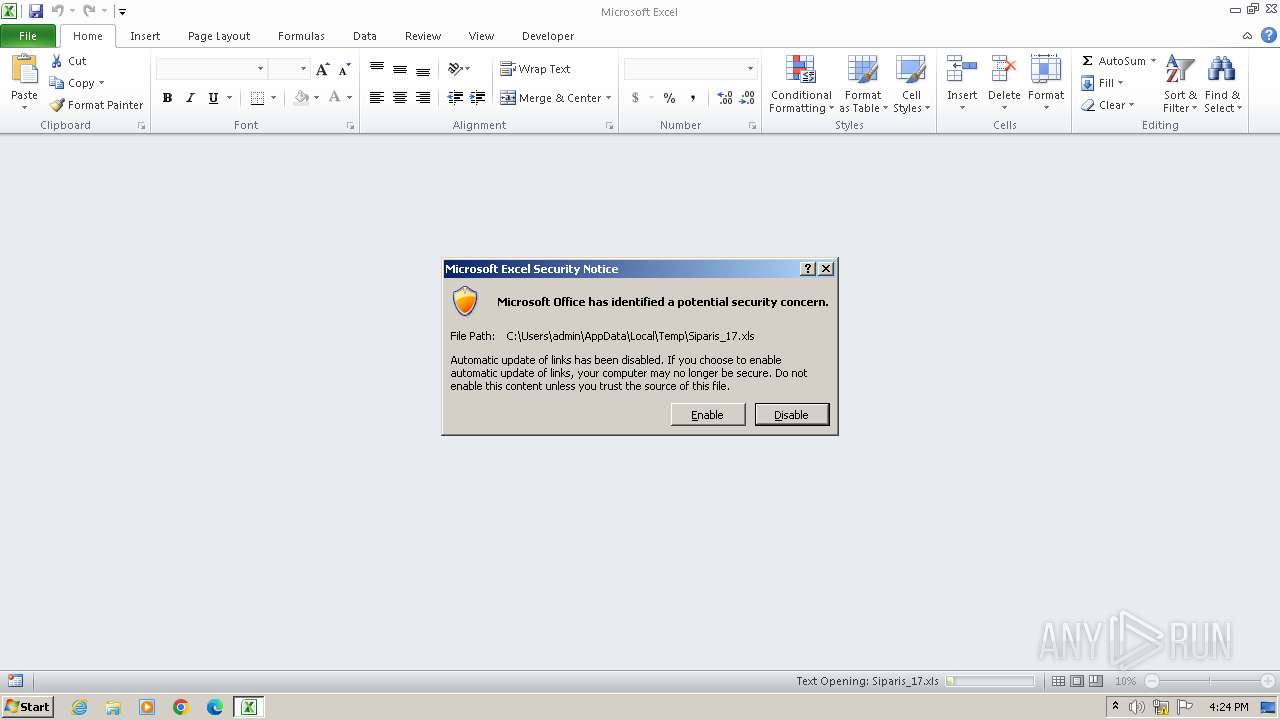The width and height of the screenshot is (1280, 720).
Task: Switch to the Data tab
Action: pos(365,36)
